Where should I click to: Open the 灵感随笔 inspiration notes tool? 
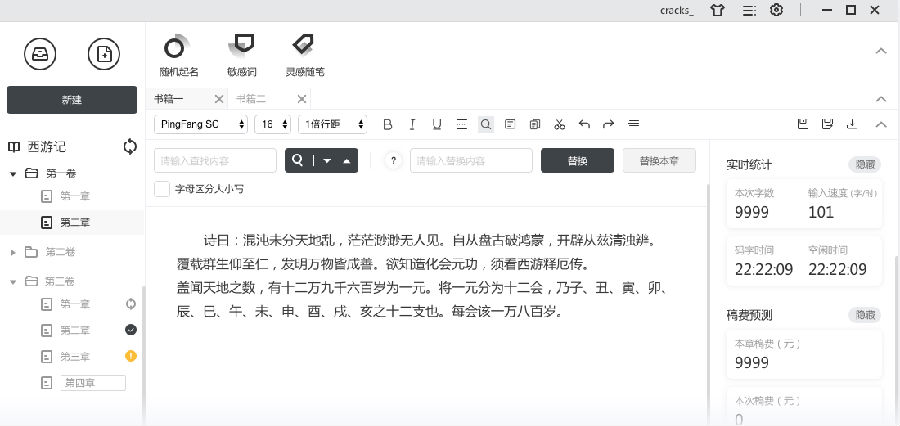[305, 55]
